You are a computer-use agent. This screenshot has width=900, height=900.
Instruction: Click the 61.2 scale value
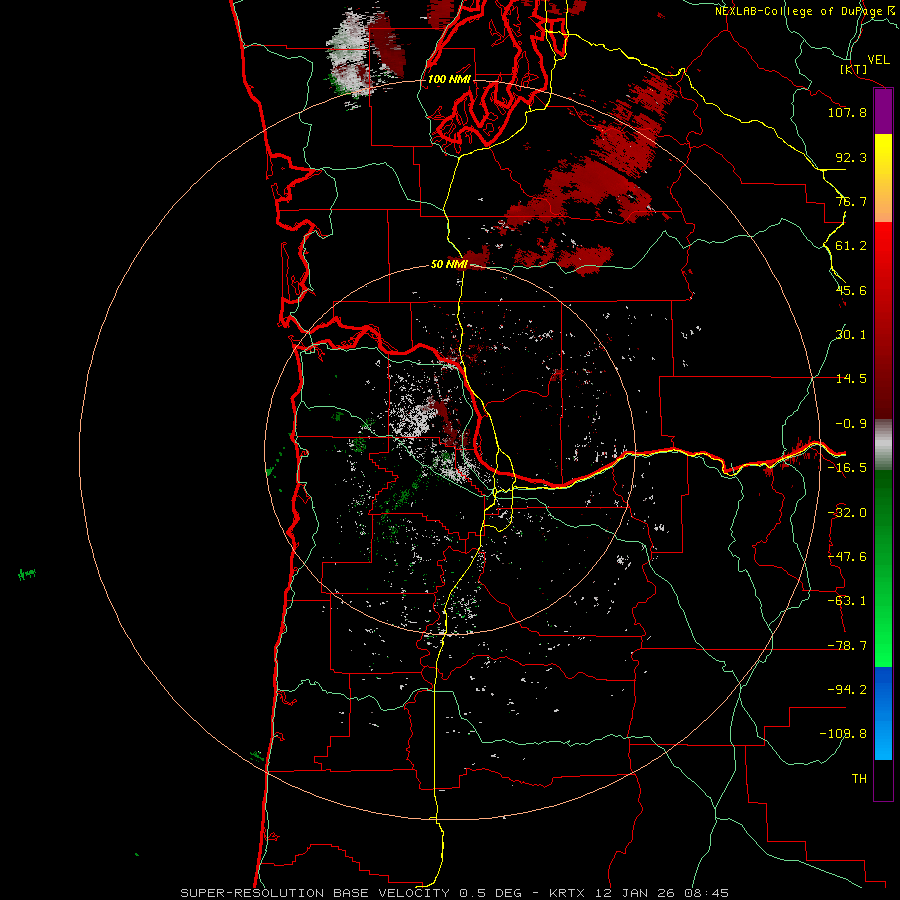(851, 246)
